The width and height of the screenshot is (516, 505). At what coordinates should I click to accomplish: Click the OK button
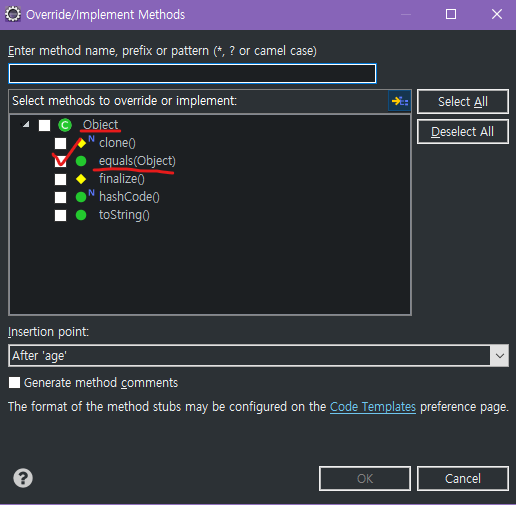pyautogui.click(x=365, y=478)
